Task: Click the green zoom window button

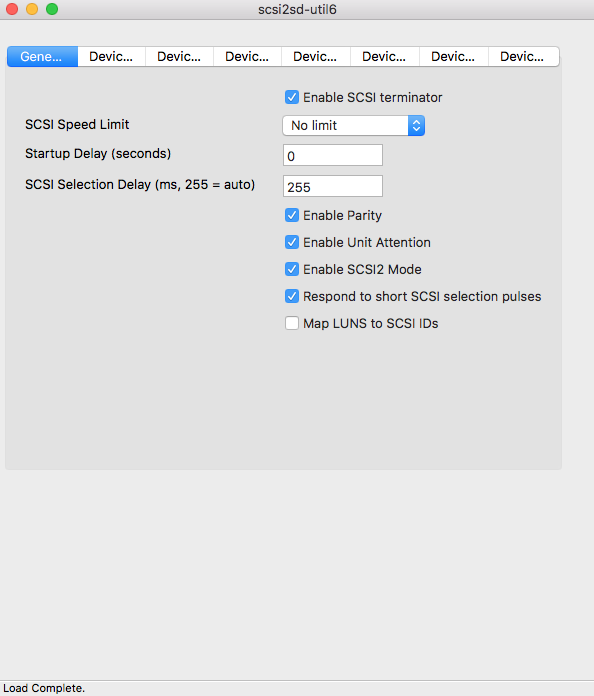Action: click(52, 9)
